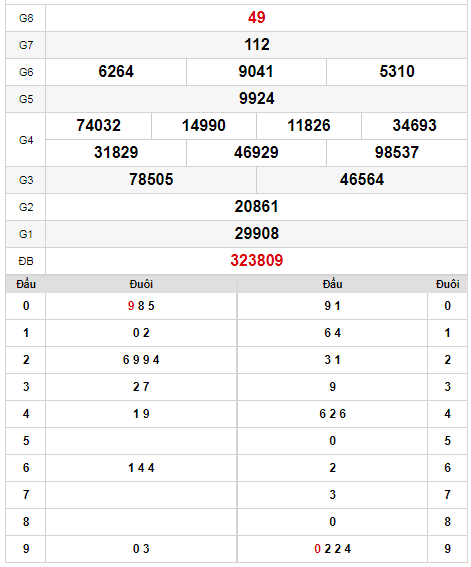
Task: Click the tail digits 2 7 cell
Action: pyautogui.click(x=141, y=387)
